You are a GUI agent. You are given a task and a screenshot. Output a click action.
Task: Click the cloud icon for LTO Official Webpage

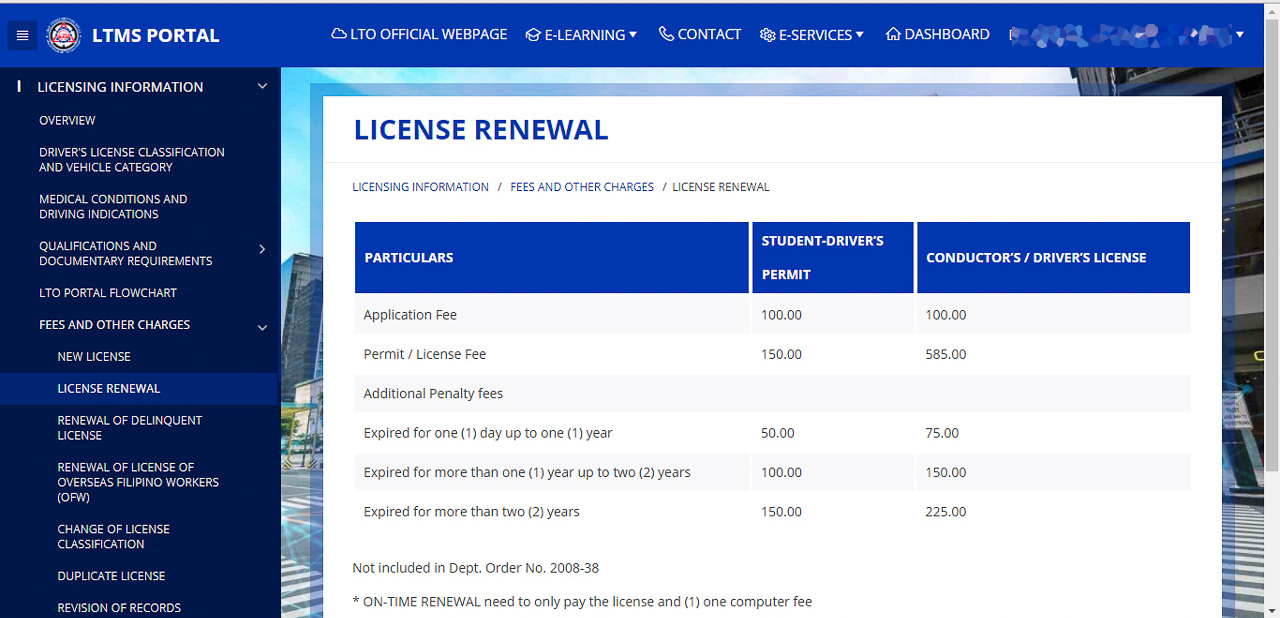[x=339, y=34]
